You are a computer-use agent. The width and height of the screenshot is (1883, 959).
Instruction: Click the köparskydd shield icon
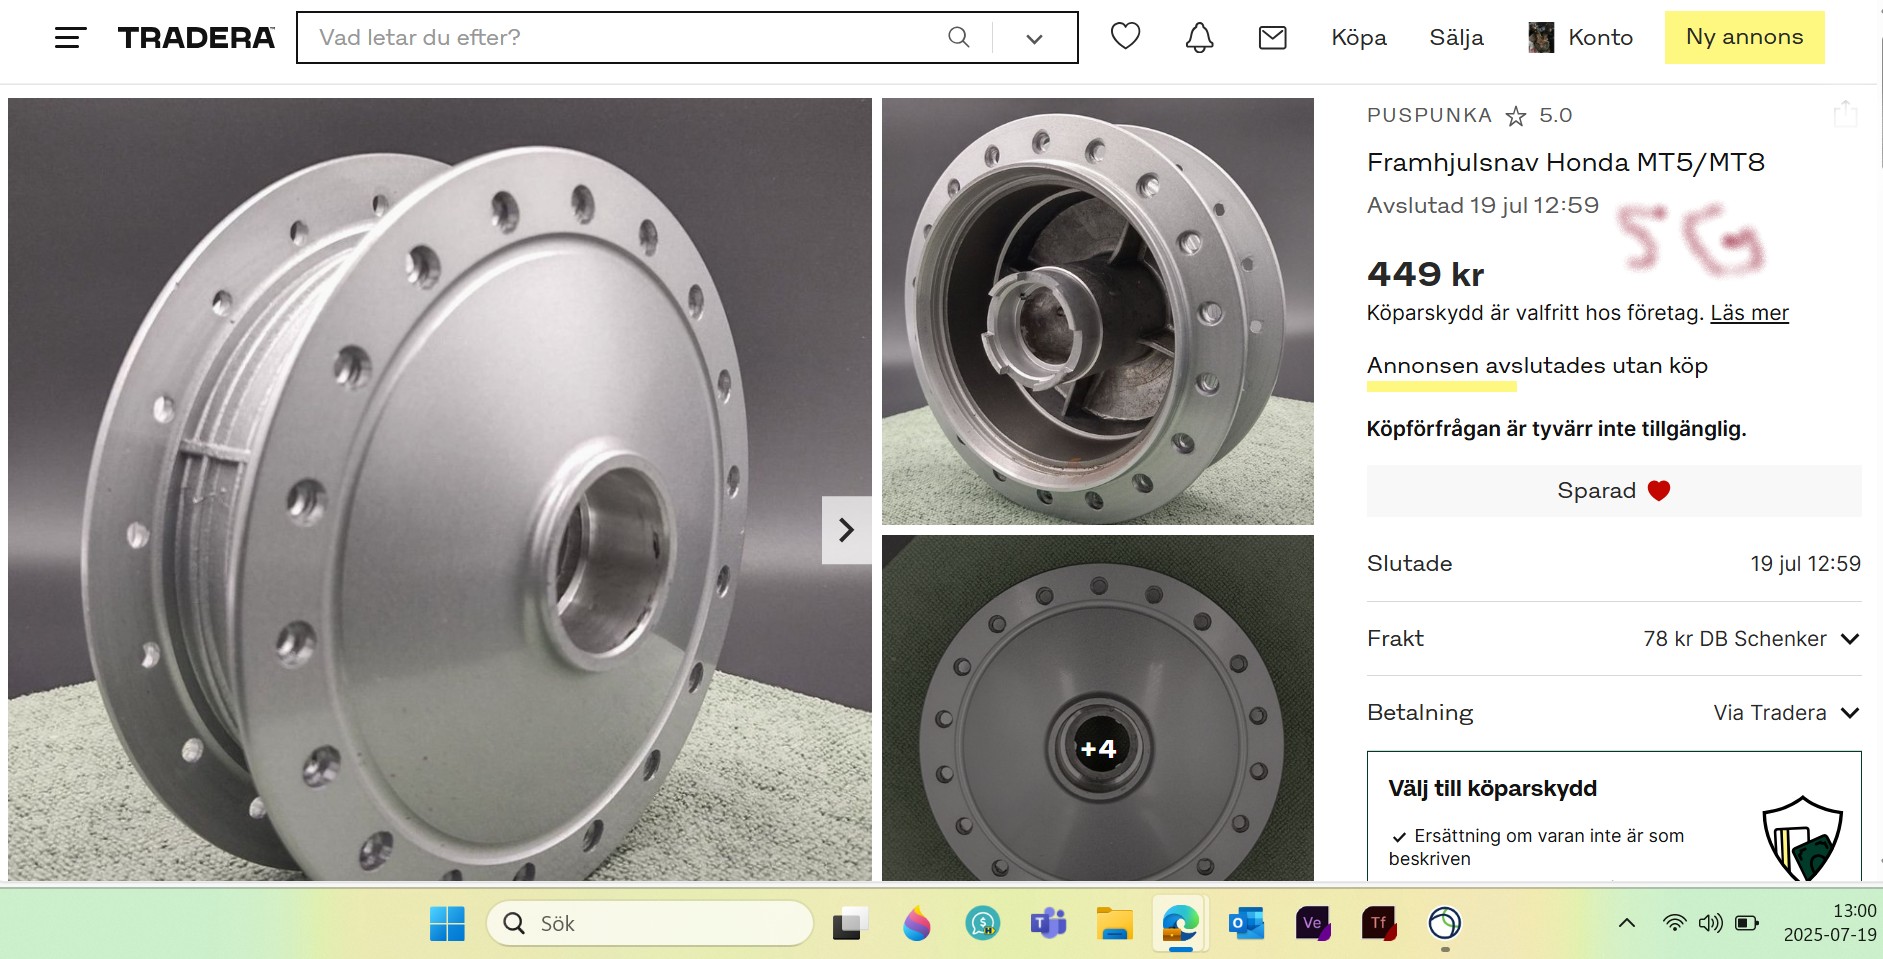[x=1802, y=838]
